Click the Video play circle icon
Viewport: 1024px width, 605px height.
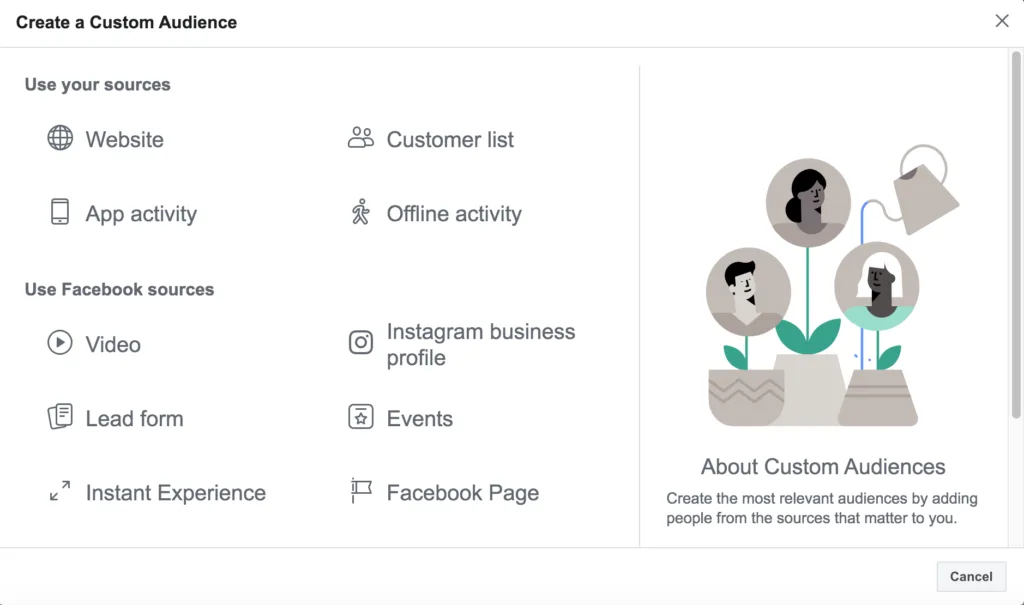coord(60,342)
